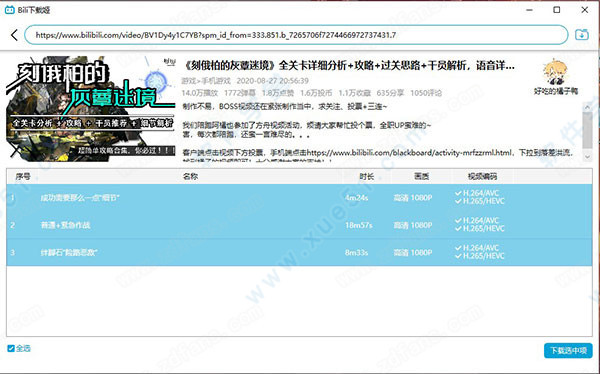The width and height of the screenshot is (600, 374).
Task: Toggle H.265/HEVC option in row 2
Action: point(480,229)
